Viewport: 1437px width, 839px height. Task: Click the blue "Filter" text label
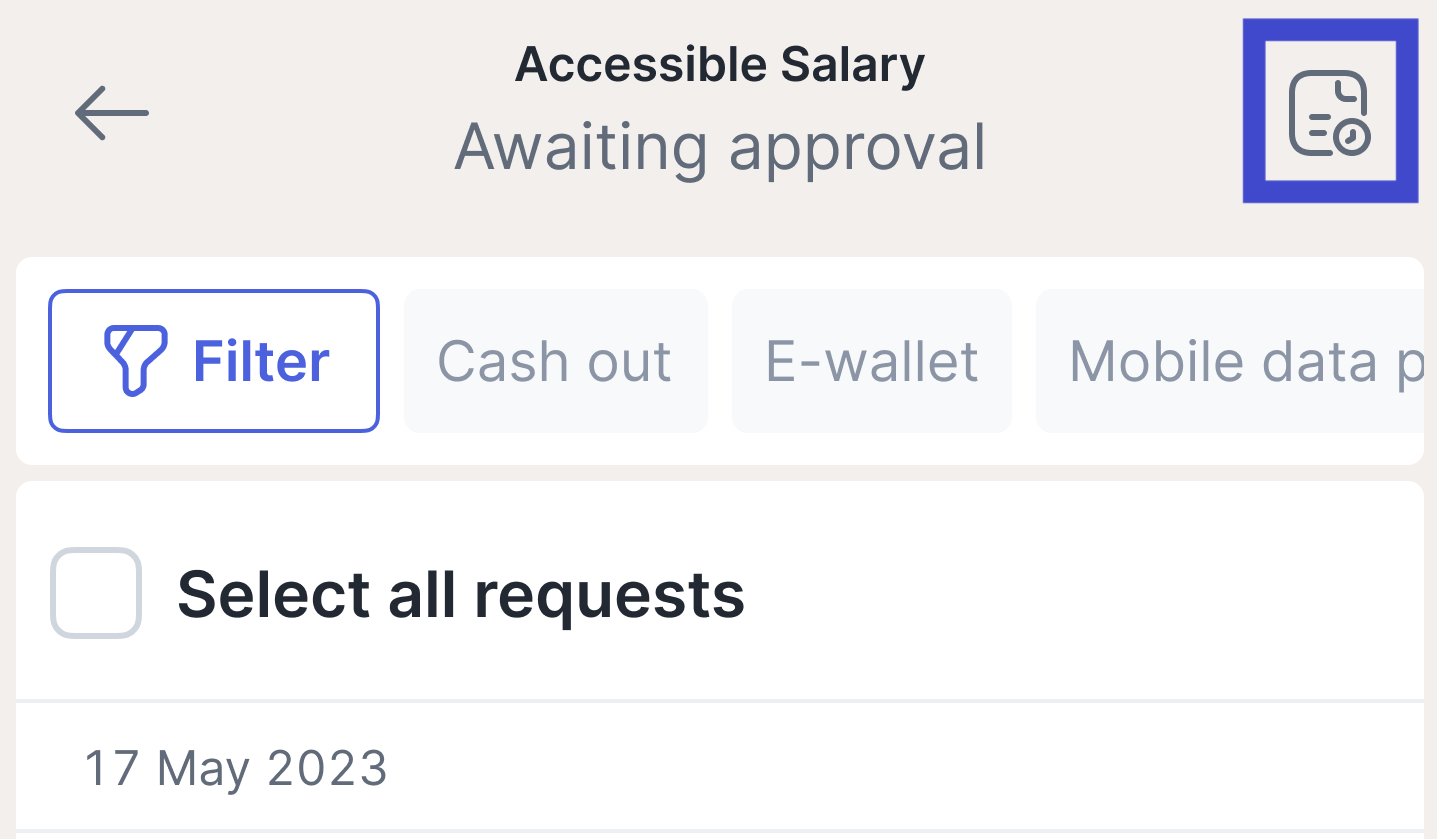click(x=261, y=361)
